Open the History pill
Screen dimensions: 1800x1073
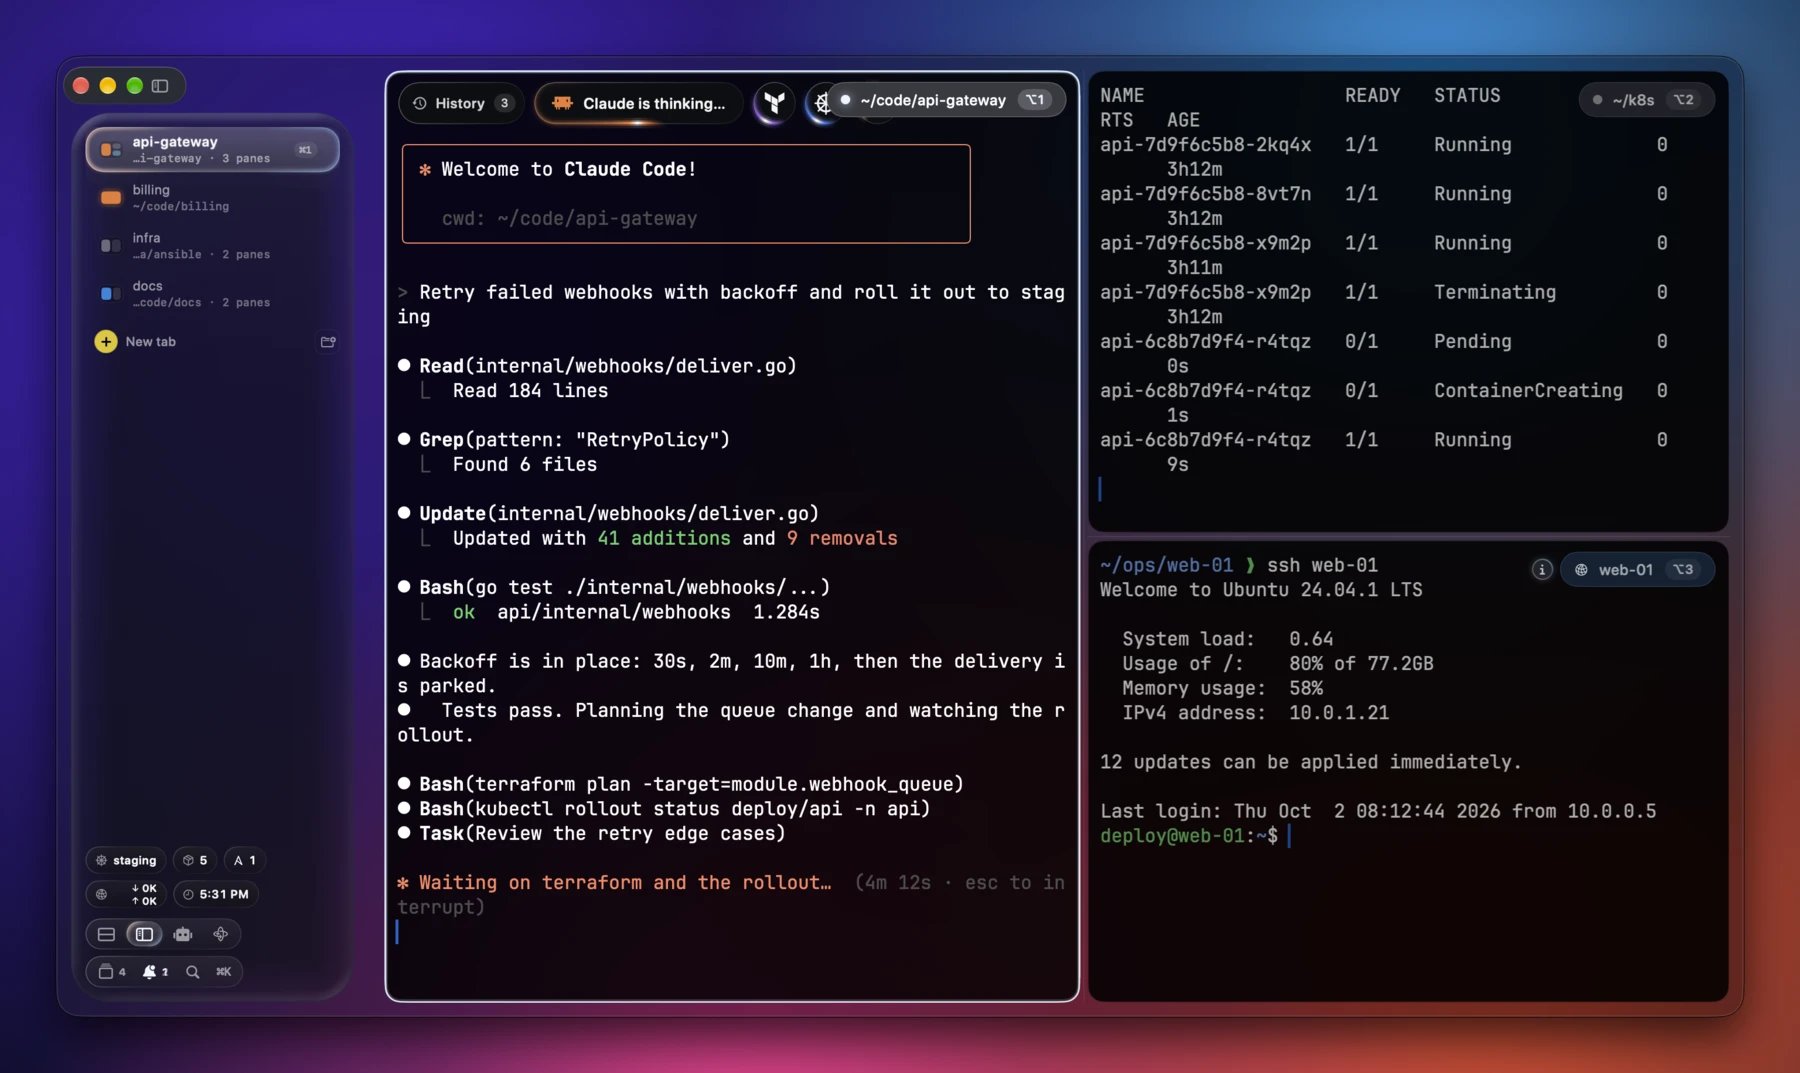pyautogui.click(x=461, y=103)
